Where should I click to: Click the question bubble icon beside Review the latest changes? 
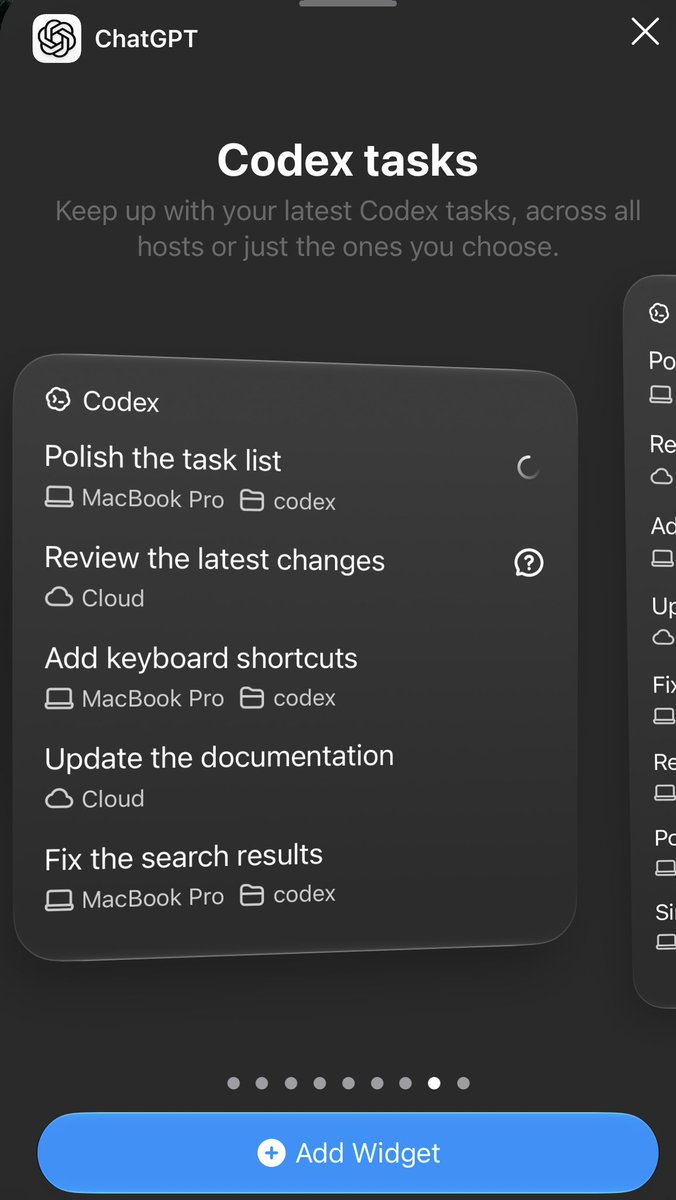[529, 563]
